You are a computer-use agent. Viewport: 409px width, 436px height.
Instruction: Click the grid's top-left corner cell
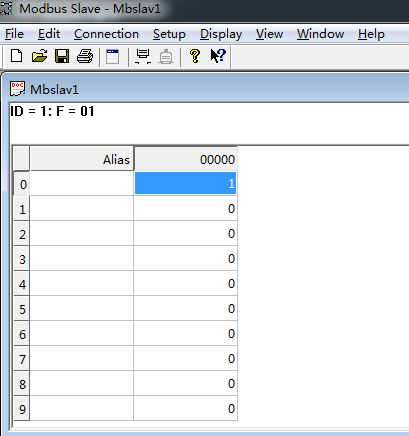pyautogui.click(x=22, y=159)
